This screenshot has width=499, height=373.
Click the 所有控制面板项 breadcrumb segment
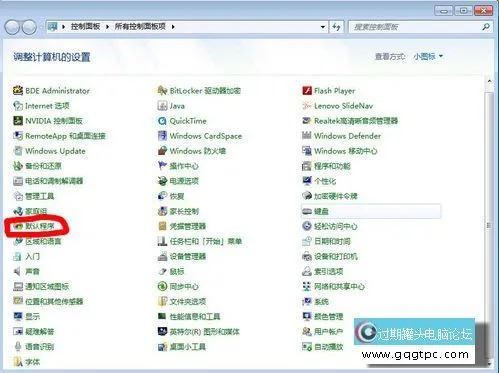[x=140, y=27]
